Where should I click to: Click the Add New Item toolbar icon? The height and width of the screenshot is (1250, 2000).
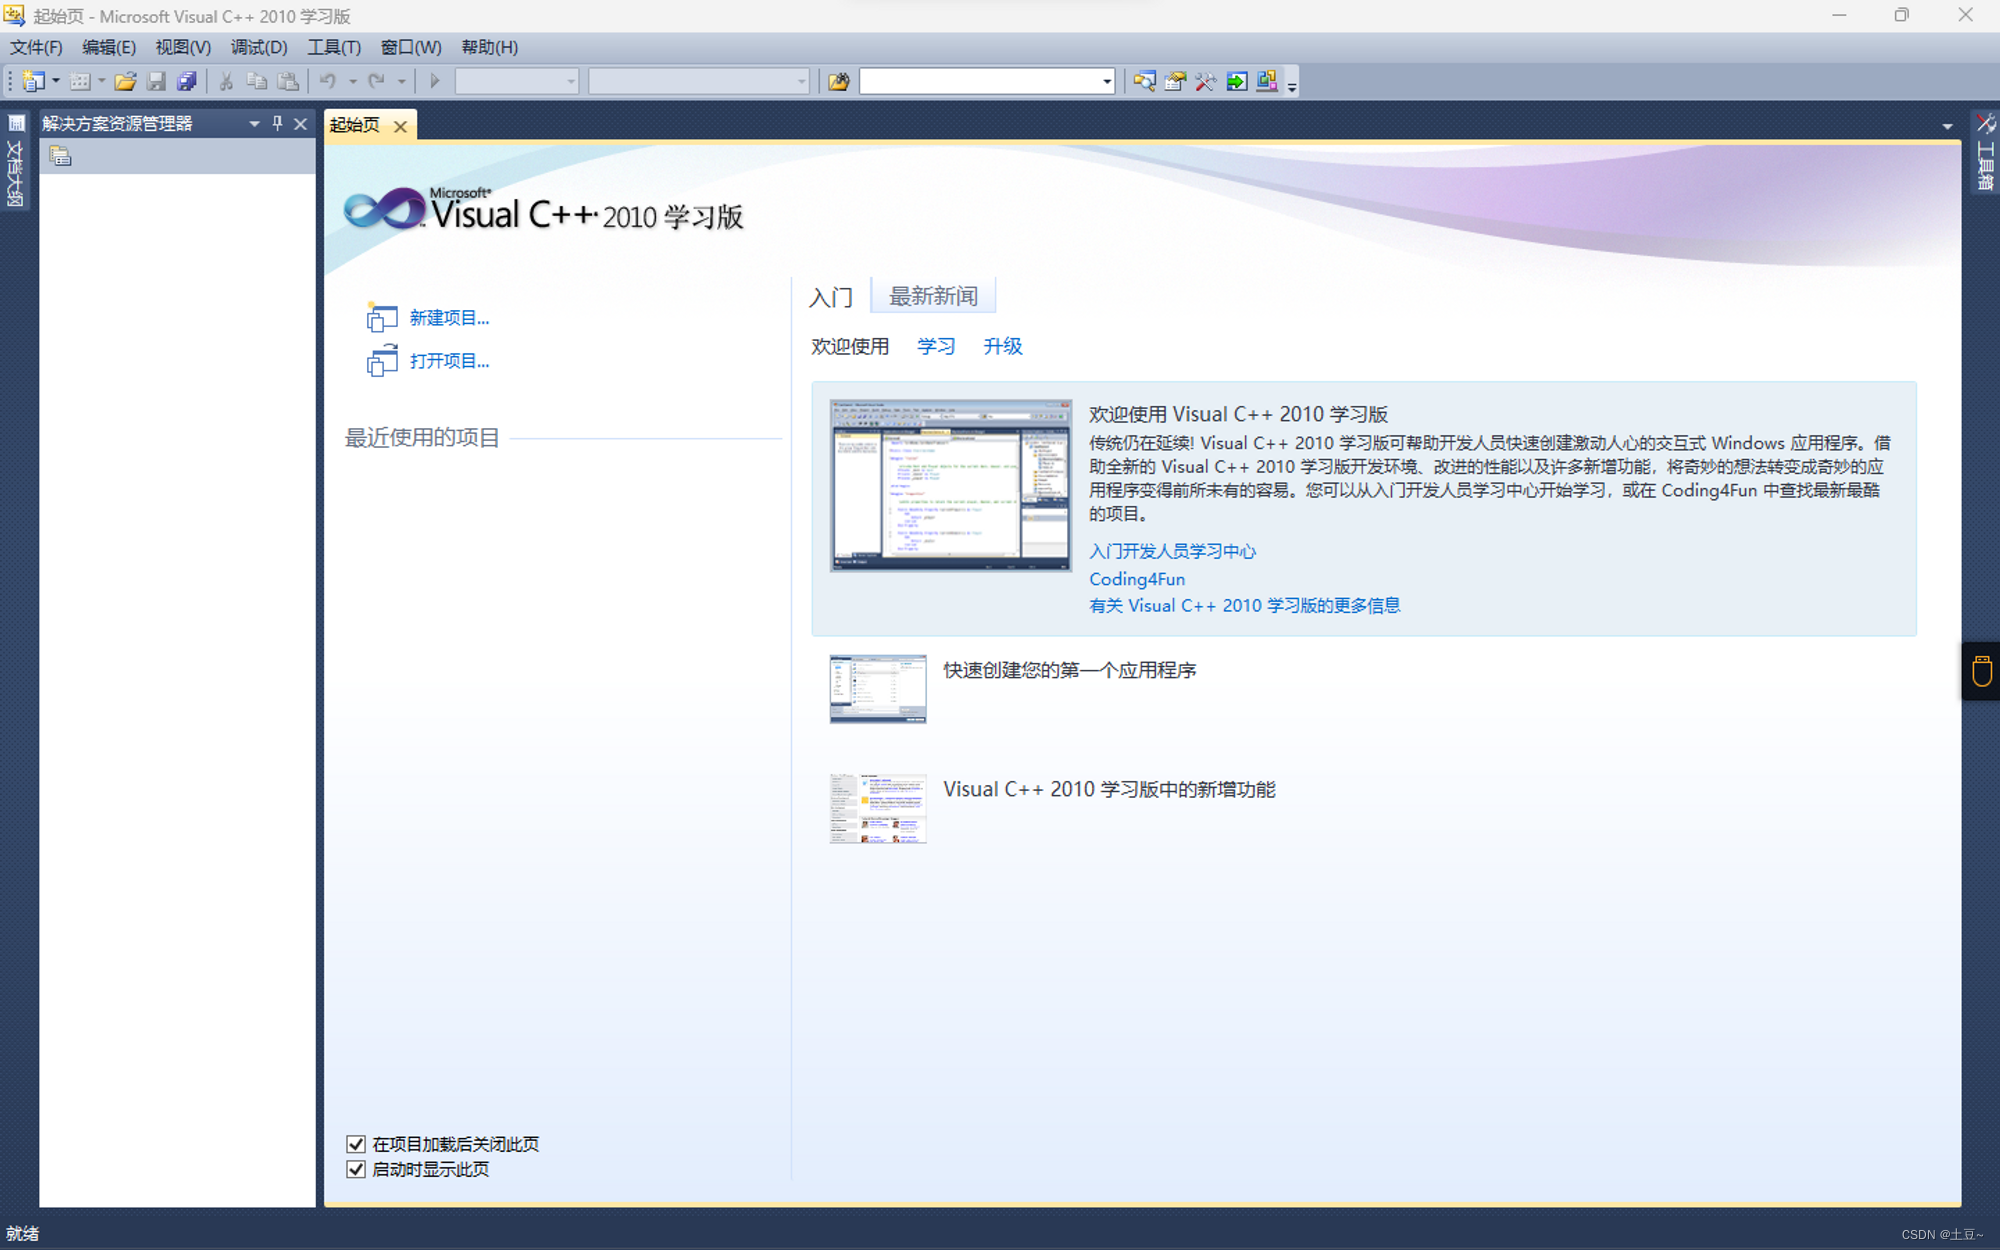(x=80, y=81)
